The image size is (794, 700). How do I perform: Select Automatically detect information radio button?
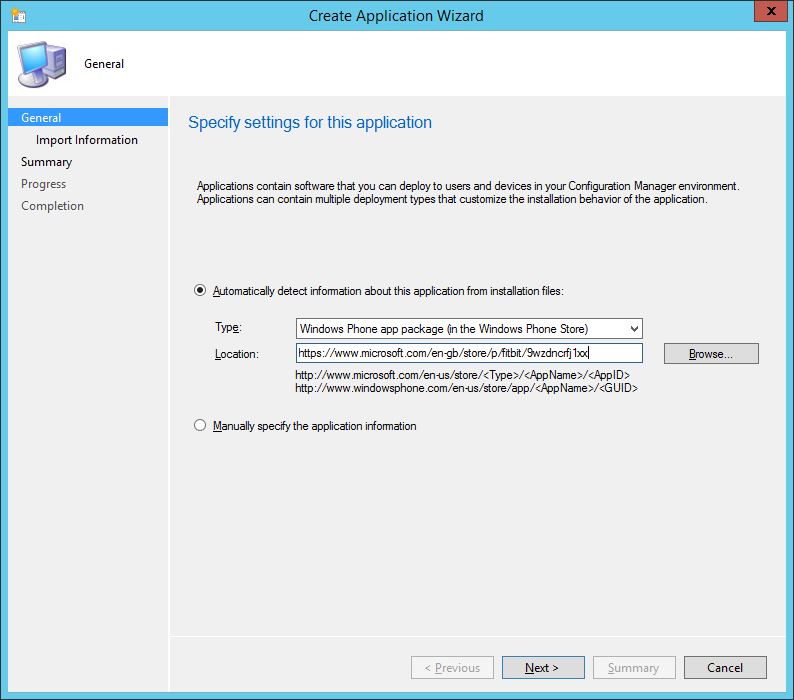coord(200,290)
